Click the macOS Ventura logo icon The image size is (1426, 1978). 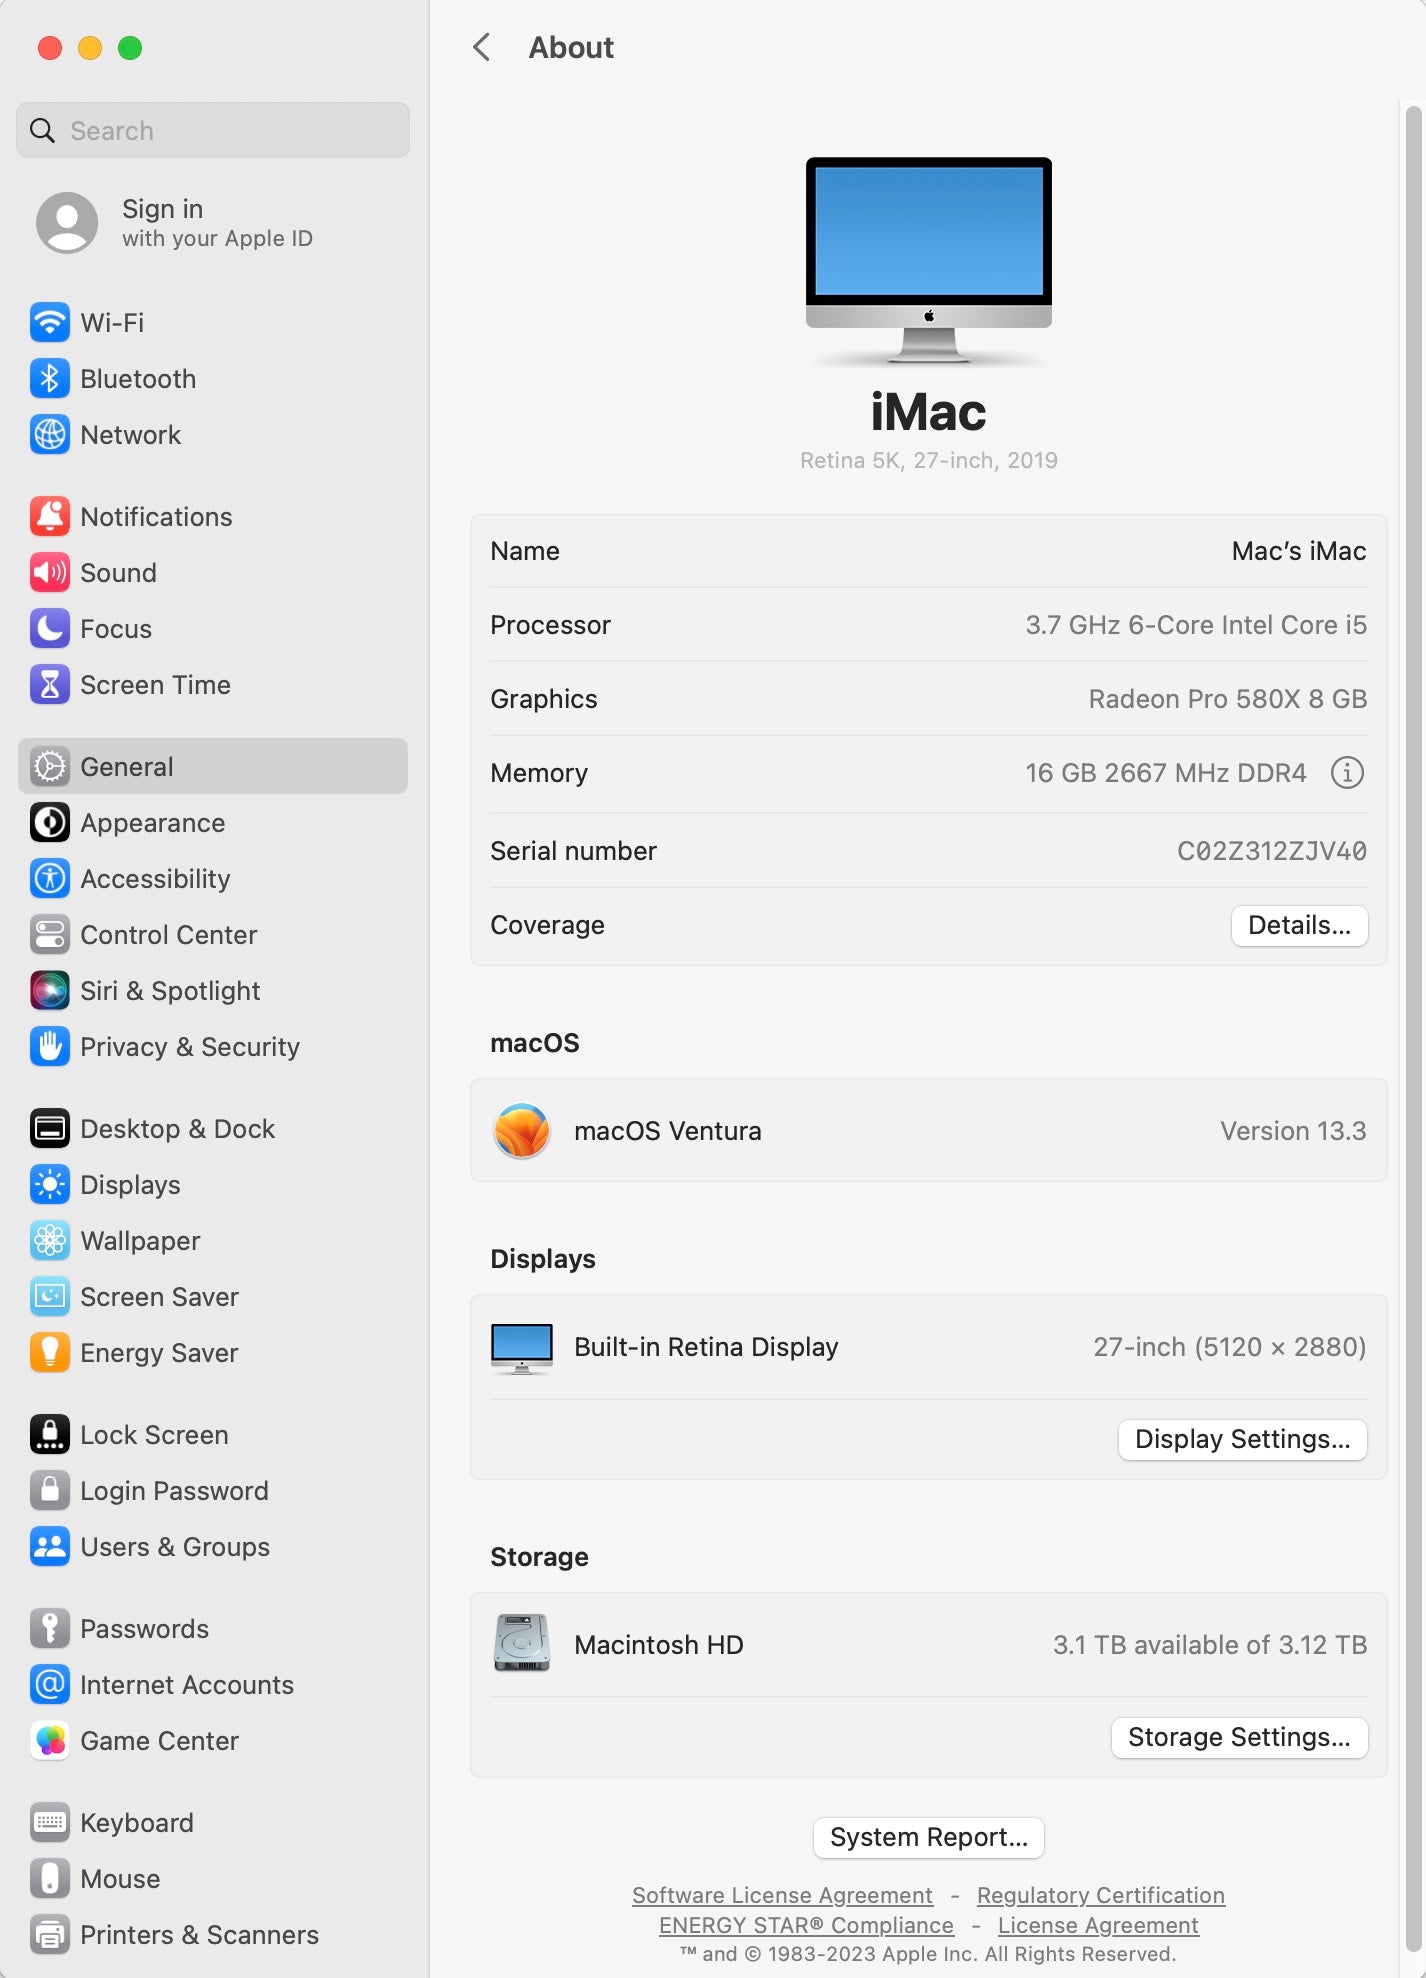point(522,1131)
